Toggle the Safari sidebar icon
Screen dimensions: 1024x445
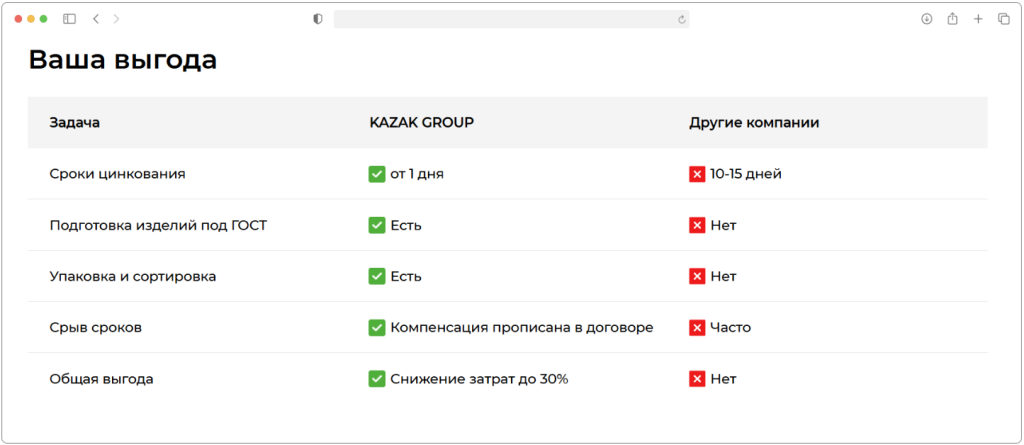point(69,19)
